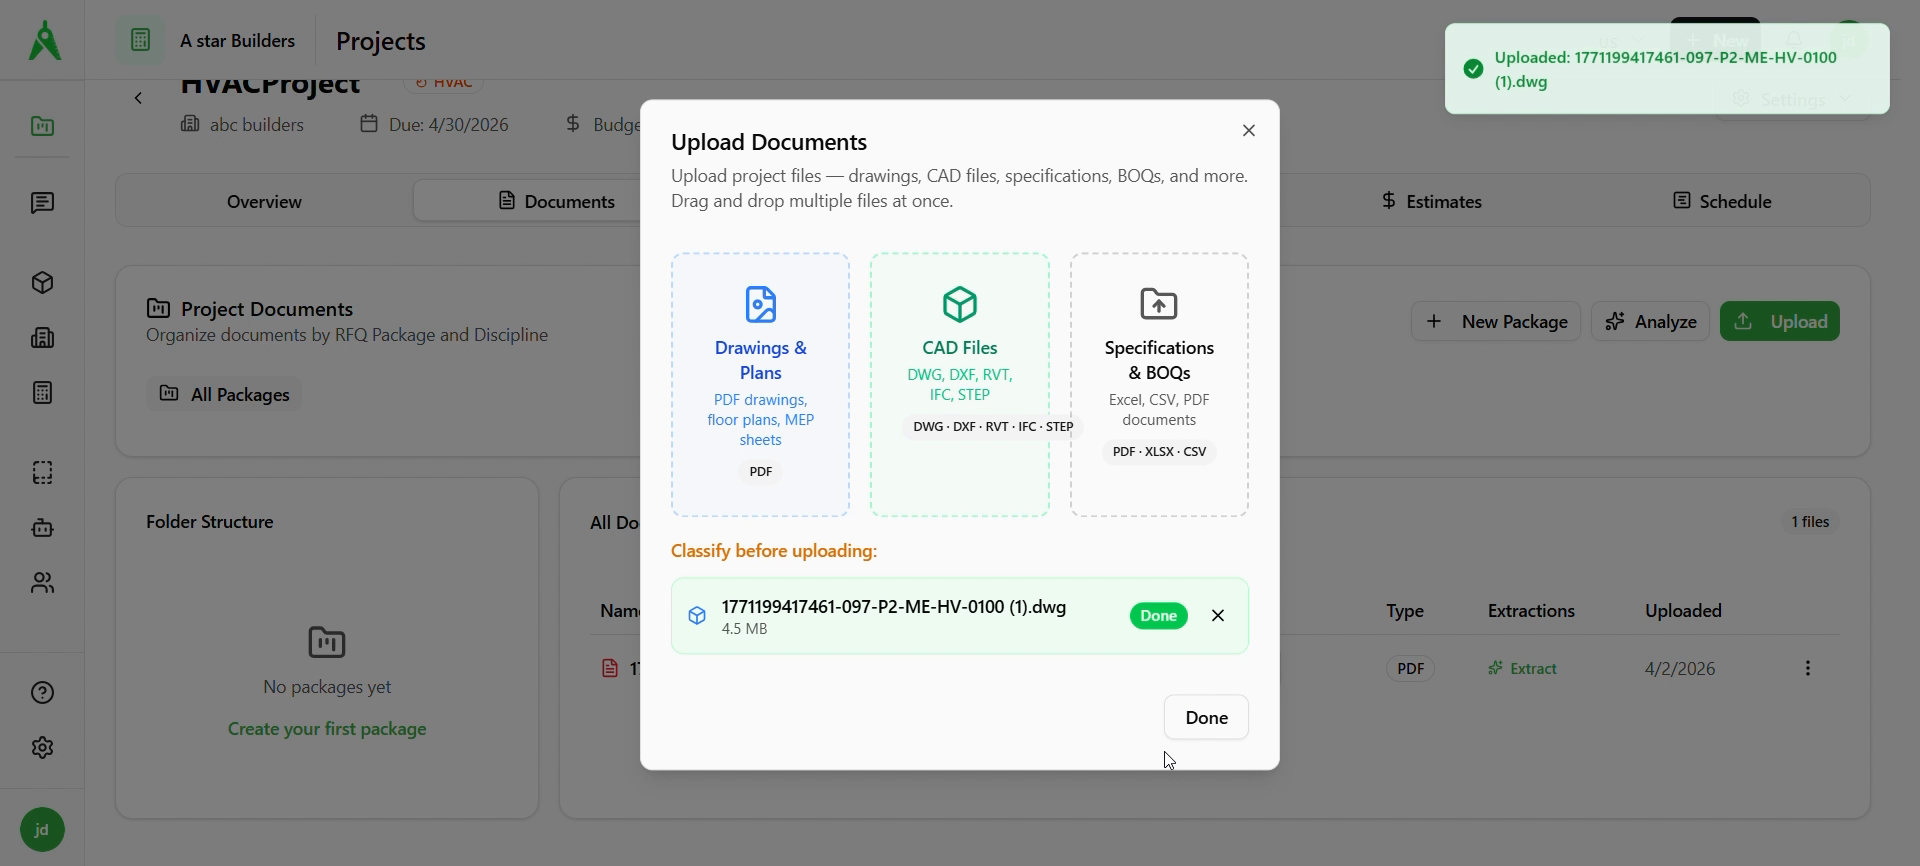Image resolution: width=1920 pixels, height=866 pixels.
Task: Close the Upload Documents dialog
Action: coord(1248,131)
